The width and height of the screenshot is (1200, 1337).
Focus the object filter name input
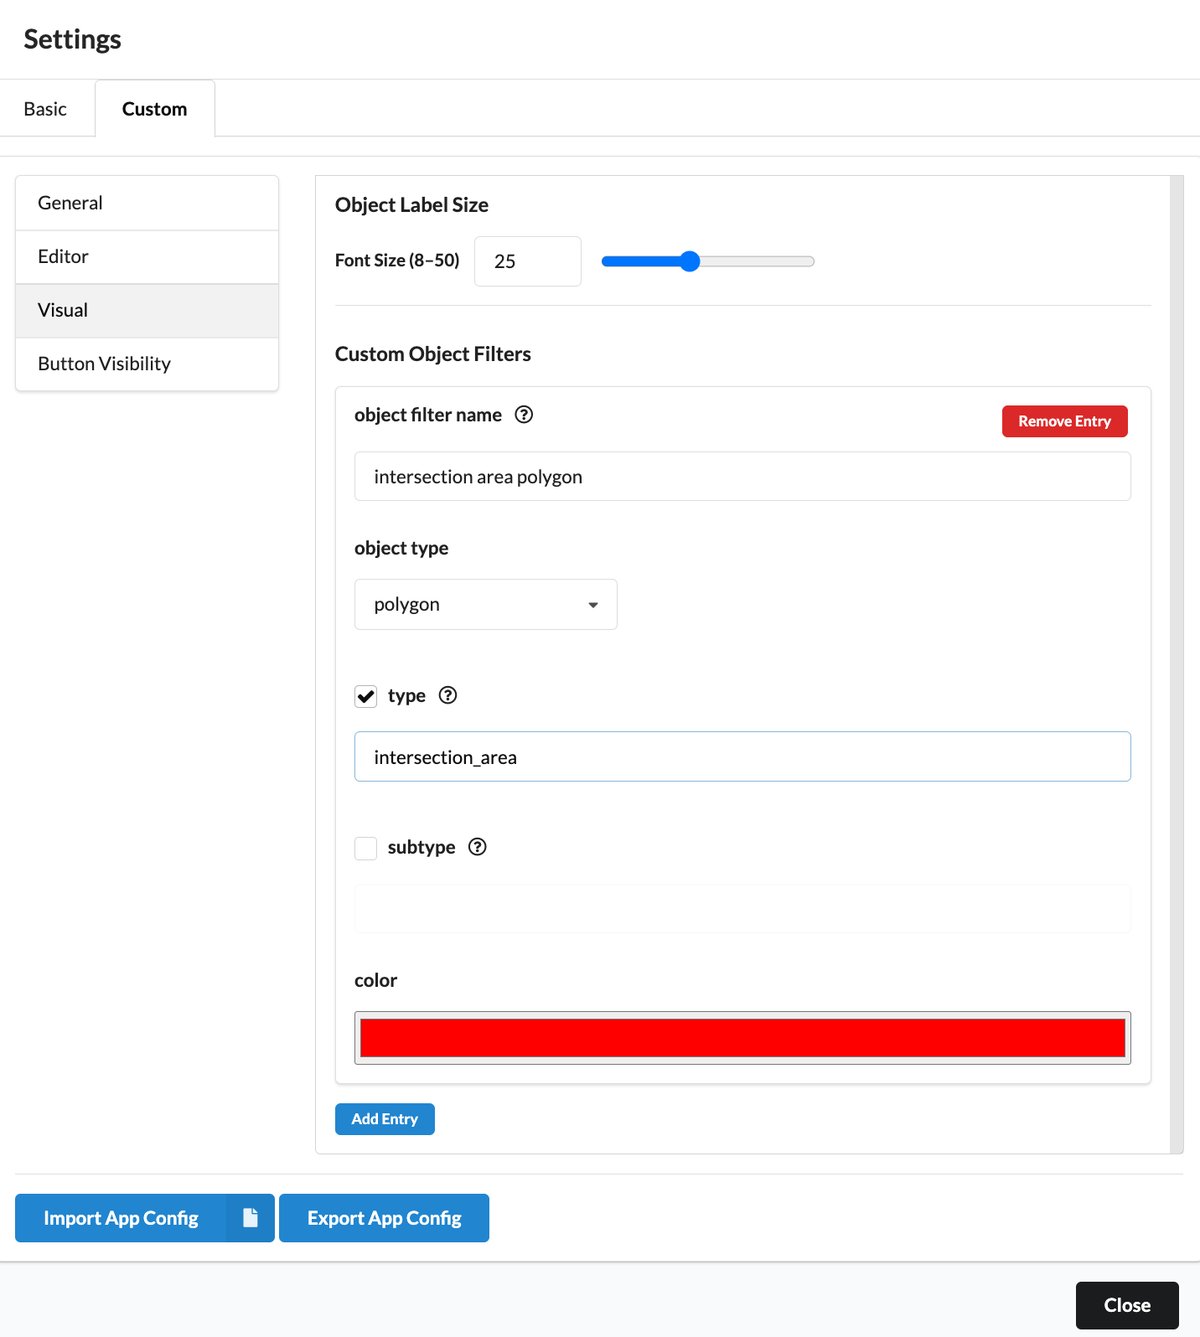tap(743, 477)
